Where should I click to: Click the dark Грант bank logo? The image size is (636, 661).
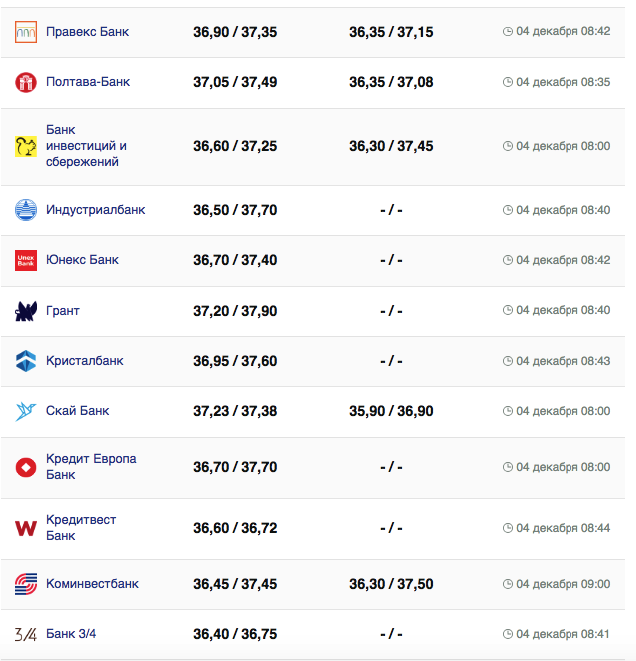pyautogui.click(x=26, y=311)
